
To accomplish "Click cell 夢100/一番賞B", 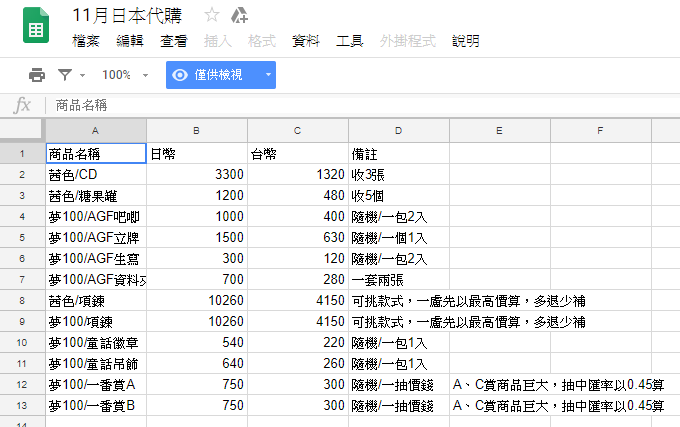I will (96, 406).
